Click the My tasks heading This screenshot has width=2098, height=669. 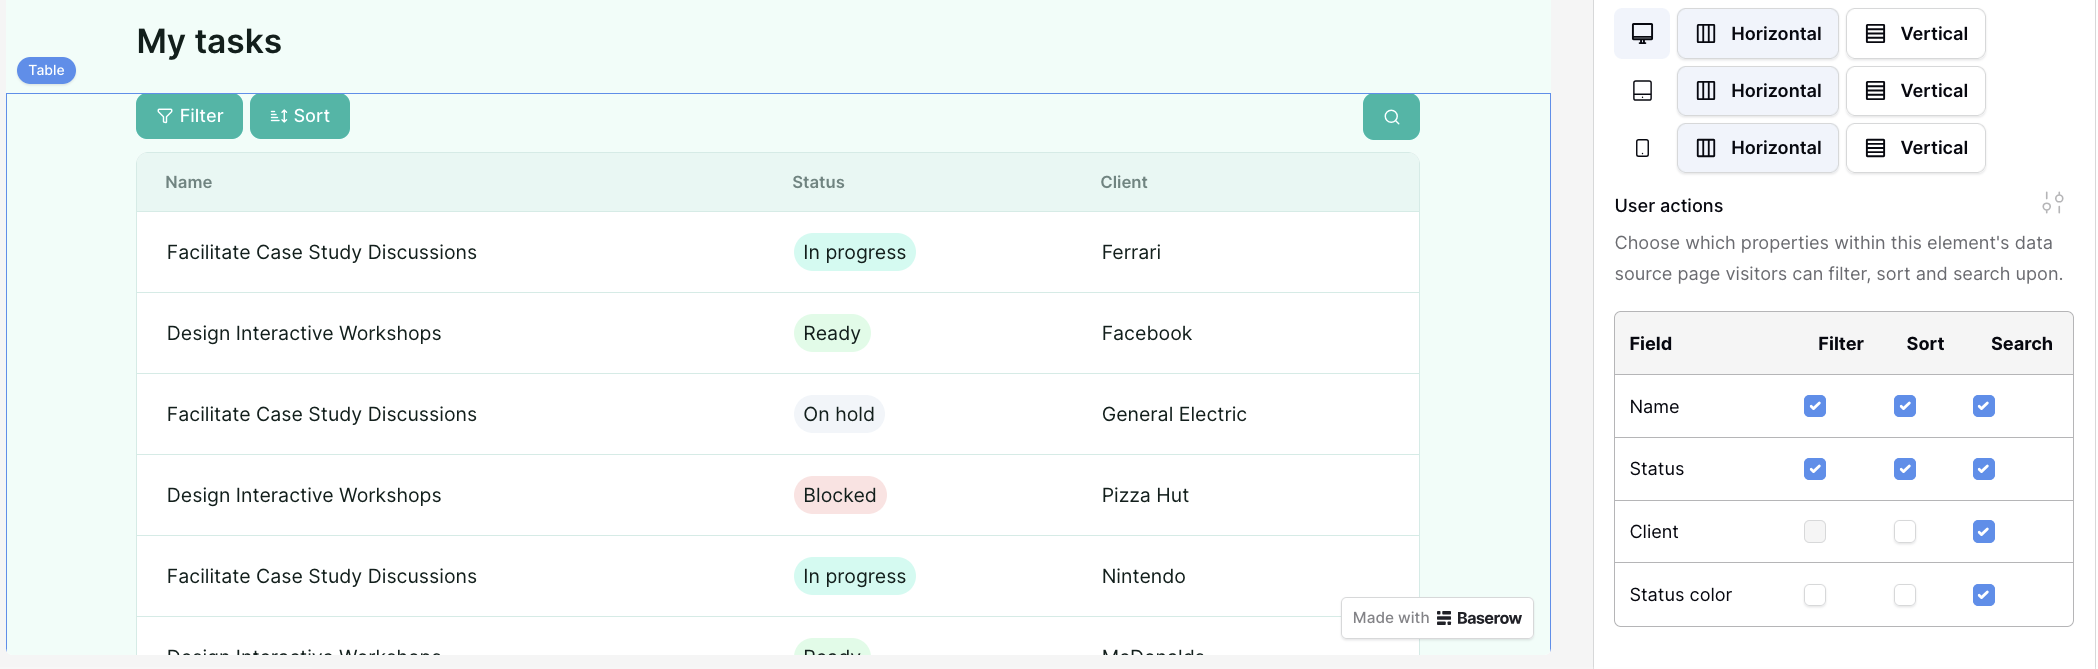coord(209,42)
